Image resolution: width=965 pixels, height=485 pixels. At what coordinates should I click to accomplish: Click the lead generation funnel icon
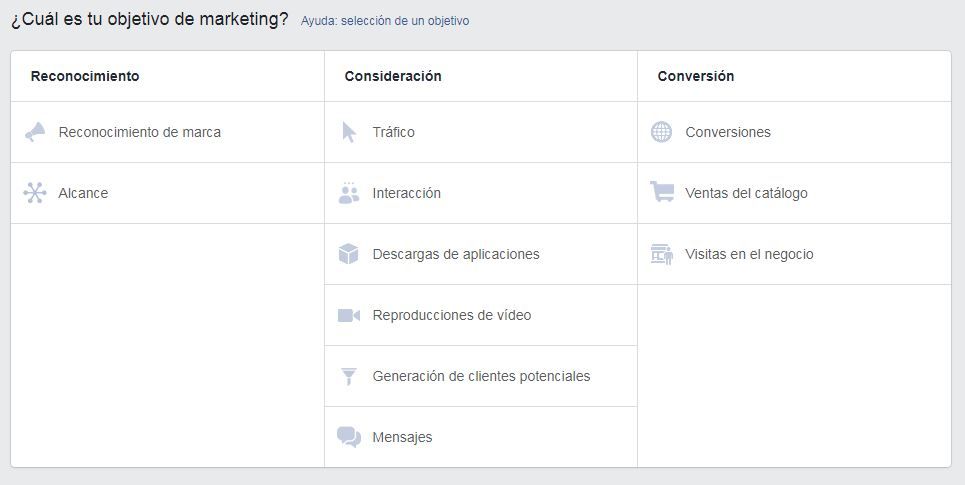pyautogui.click(x=349, y=376)
